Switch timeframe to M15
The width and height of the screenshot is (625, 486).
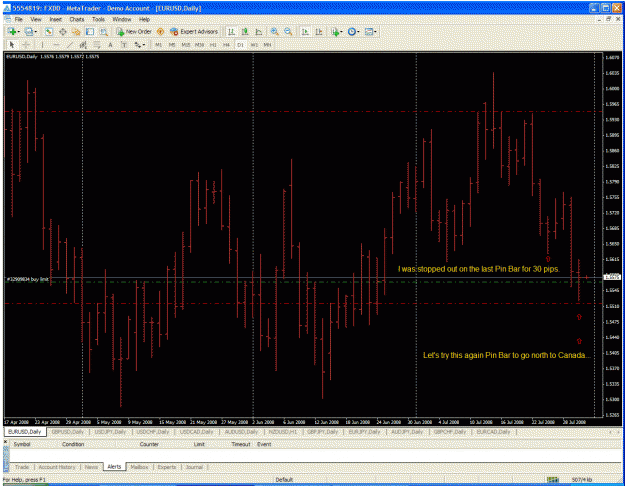pyautogui.click(x=186, y=45)
